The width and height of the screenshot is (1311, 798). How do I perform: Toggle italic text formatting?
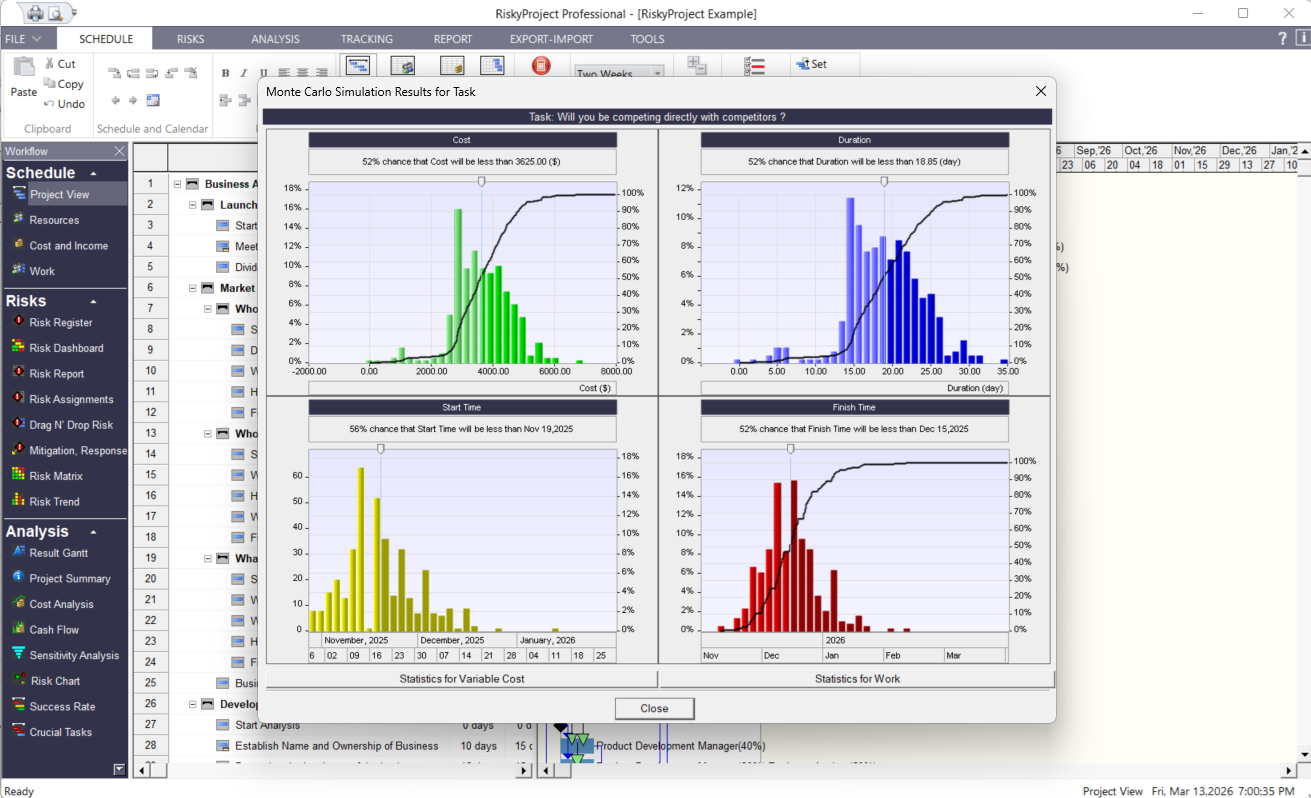243,72
